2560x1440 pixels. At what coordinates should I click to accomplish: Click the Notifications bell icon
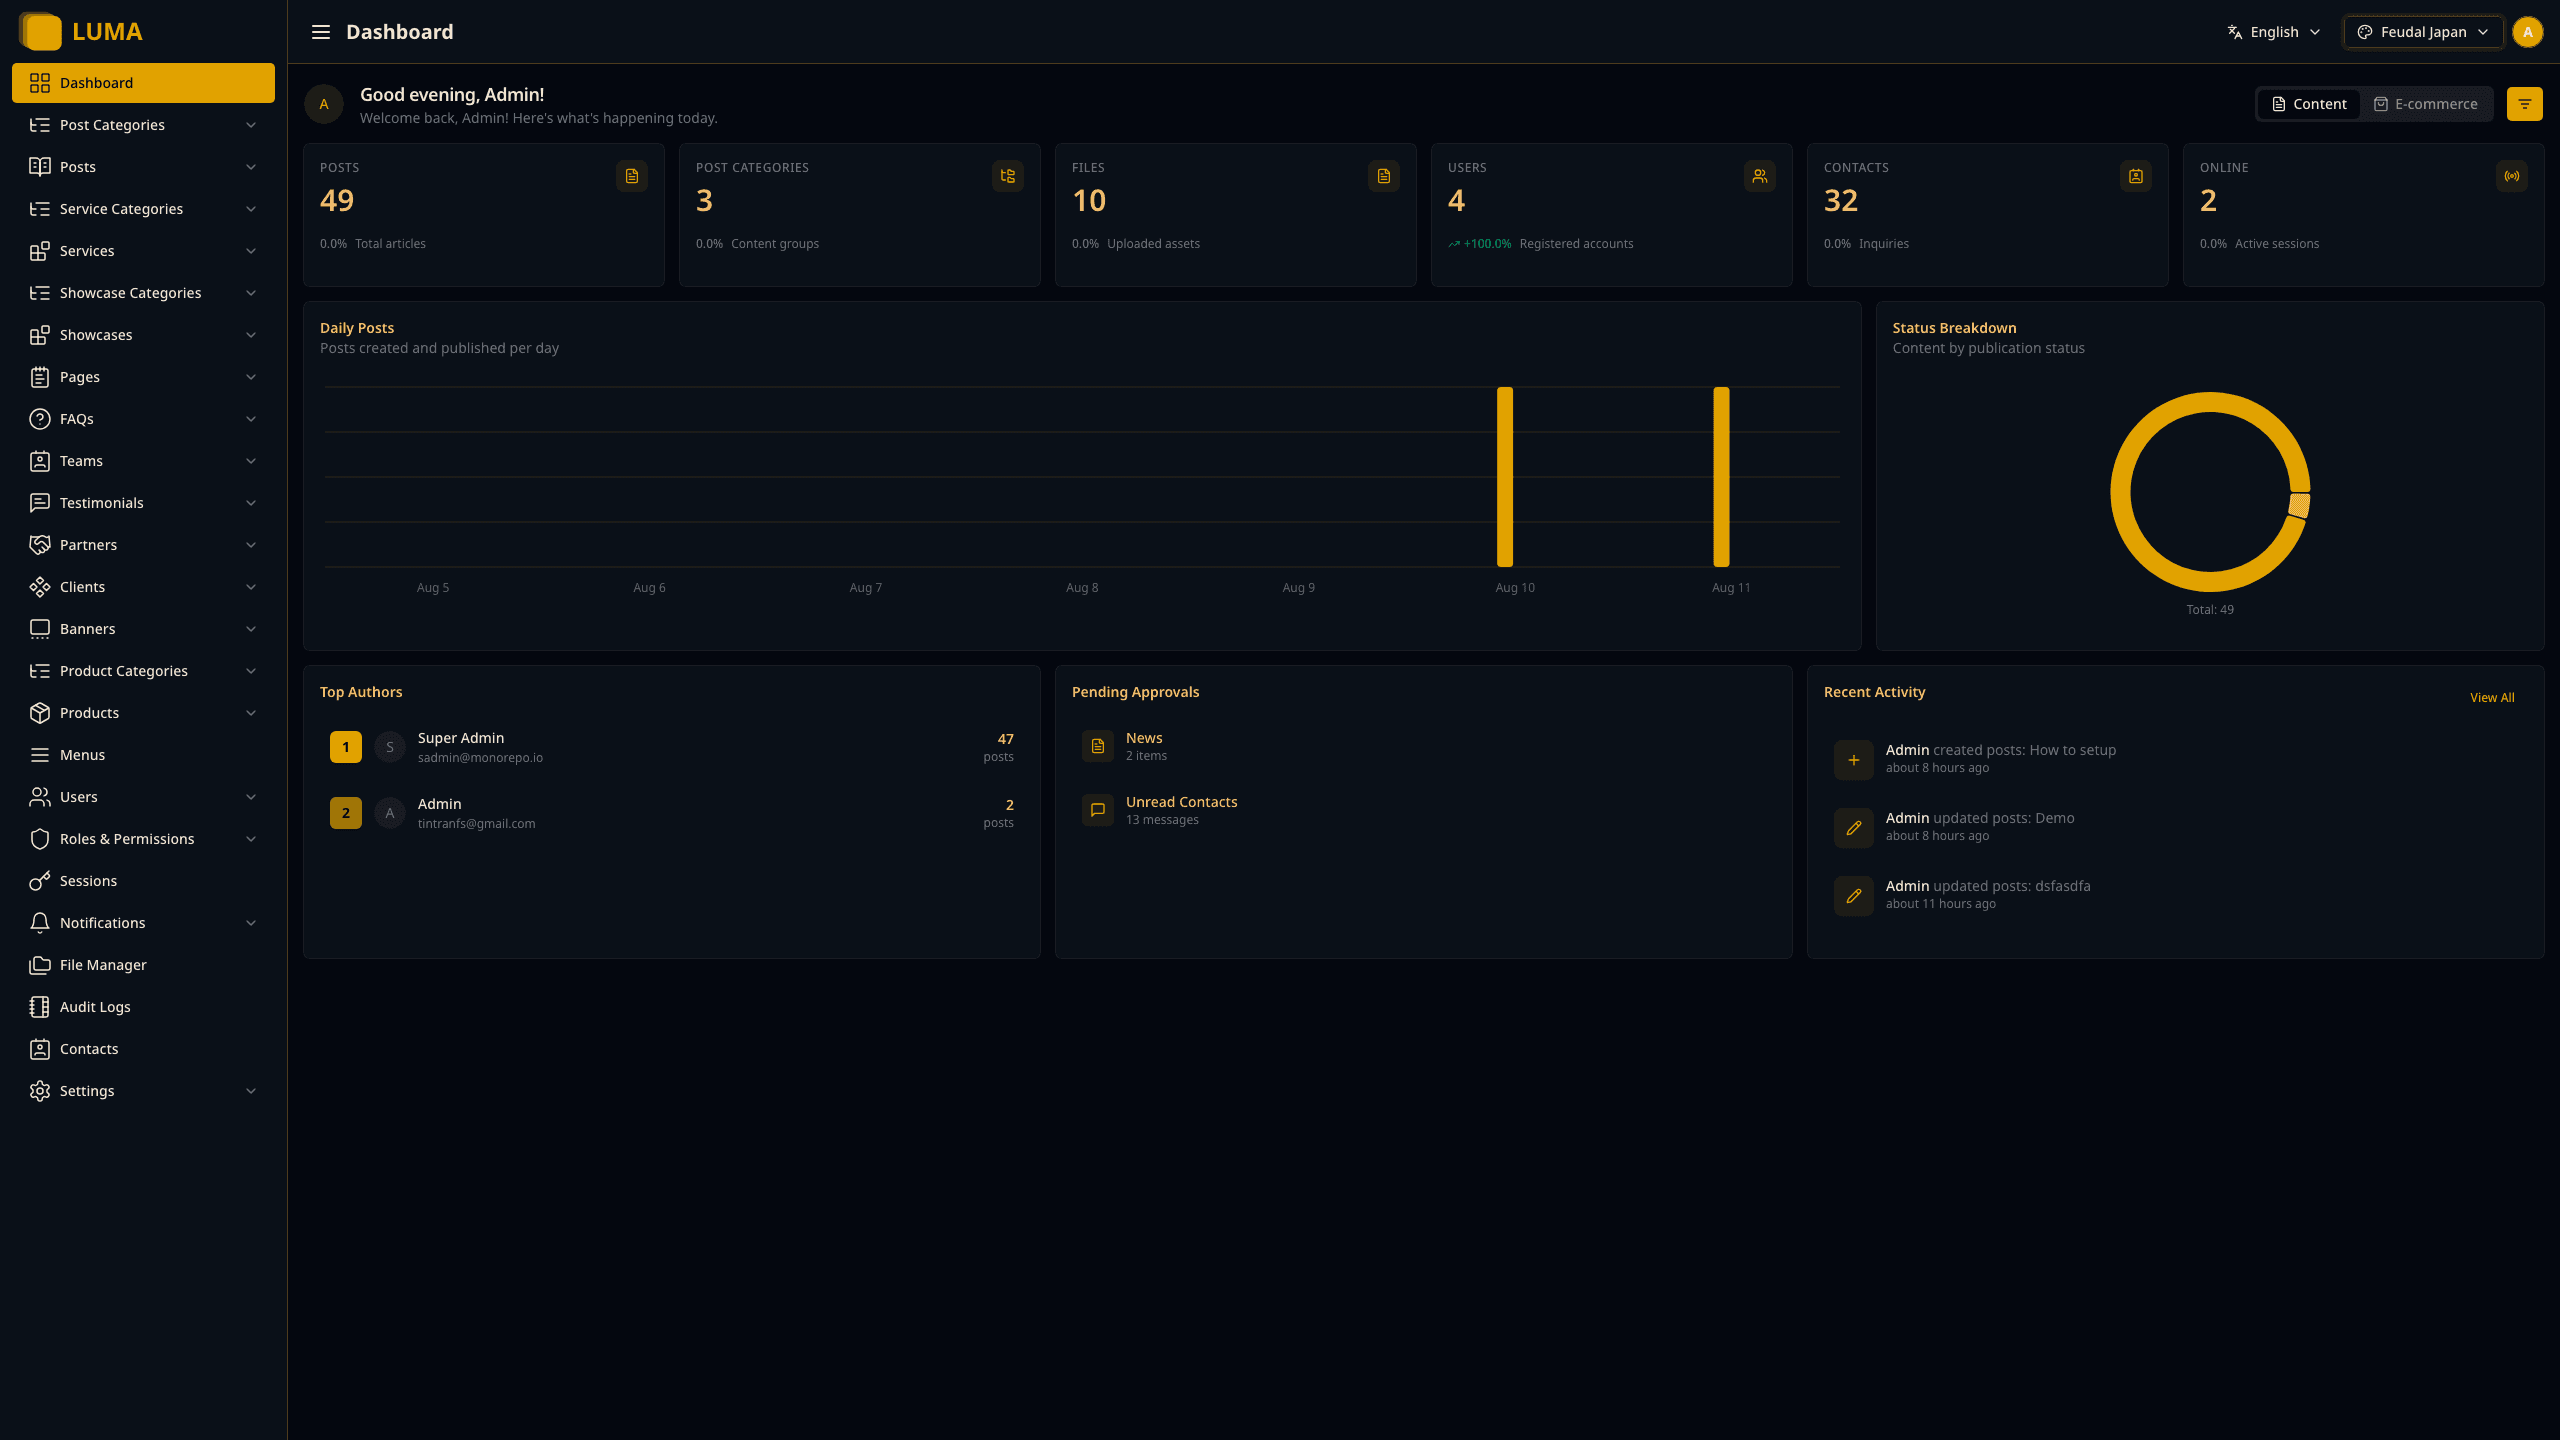40,923
